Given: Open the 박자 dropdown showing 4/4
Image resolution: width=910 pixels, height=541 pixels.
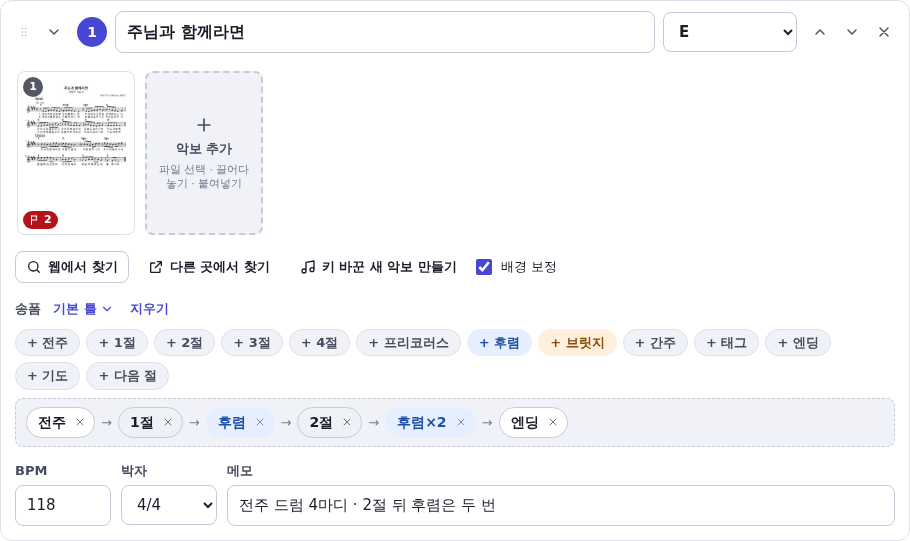Looking at the screenshot, I should point(169,505).
